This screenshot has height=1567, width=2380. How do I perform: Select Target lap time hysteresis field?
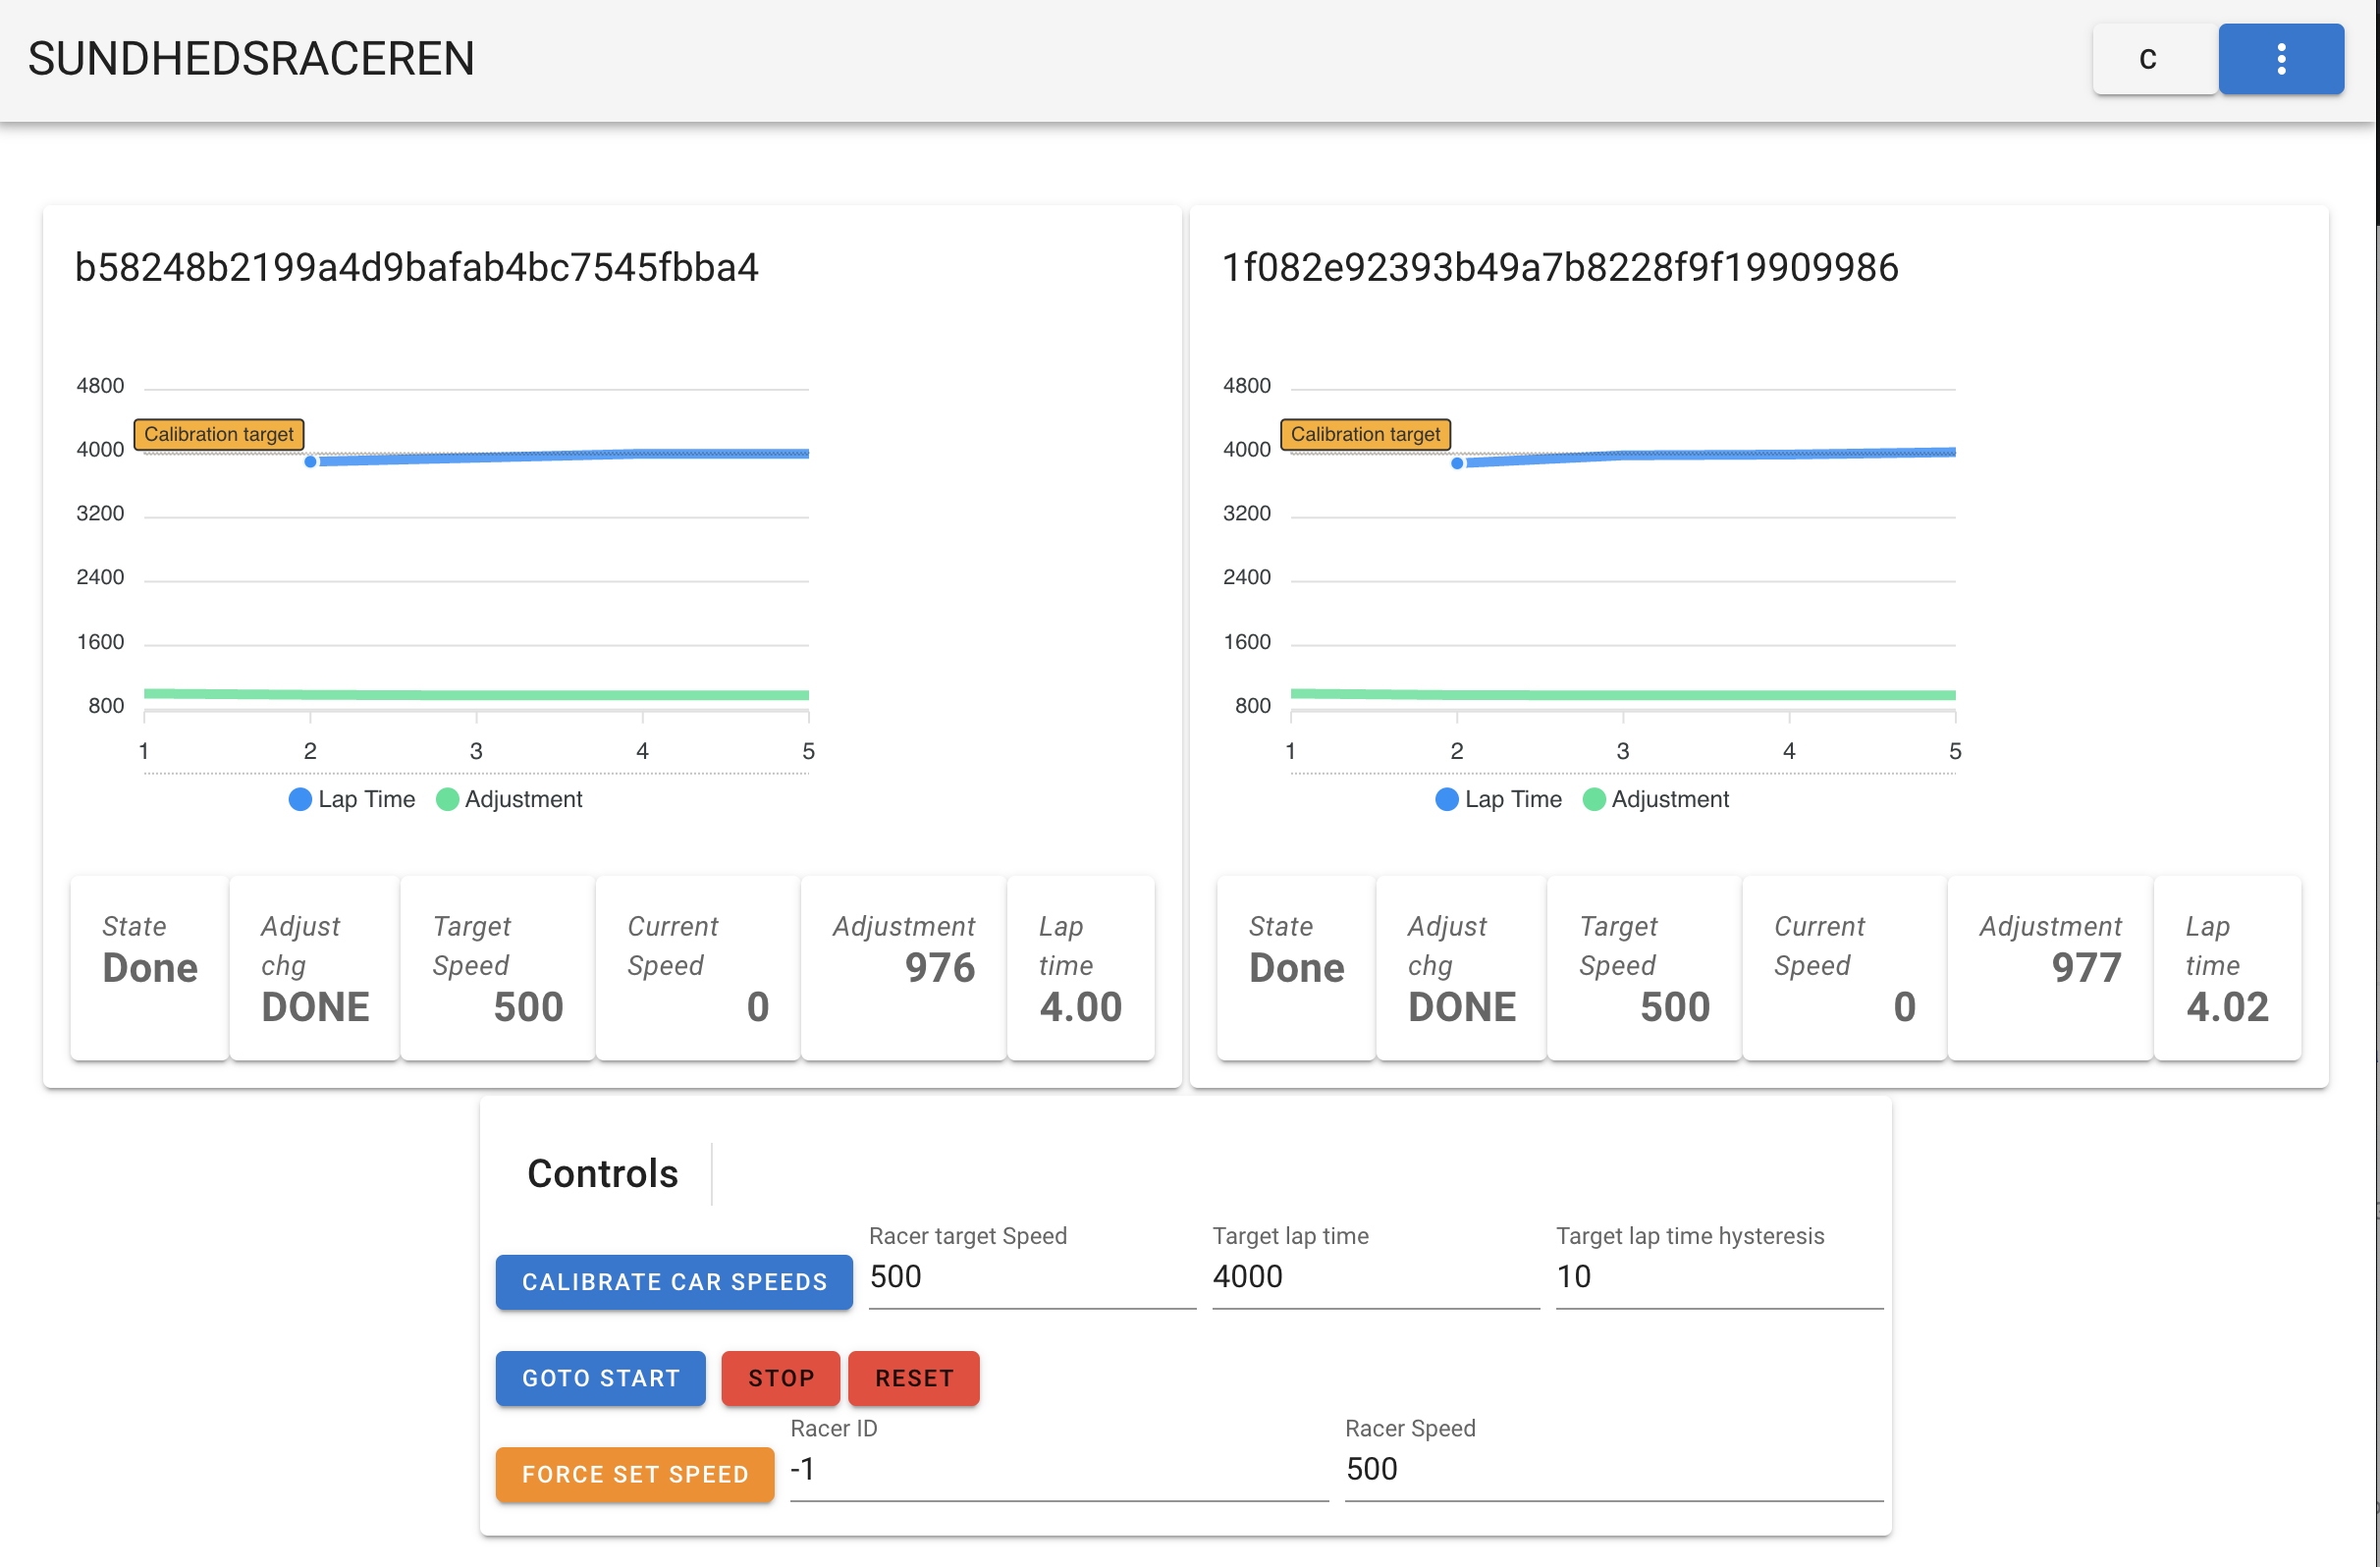click(1718, 1277)
